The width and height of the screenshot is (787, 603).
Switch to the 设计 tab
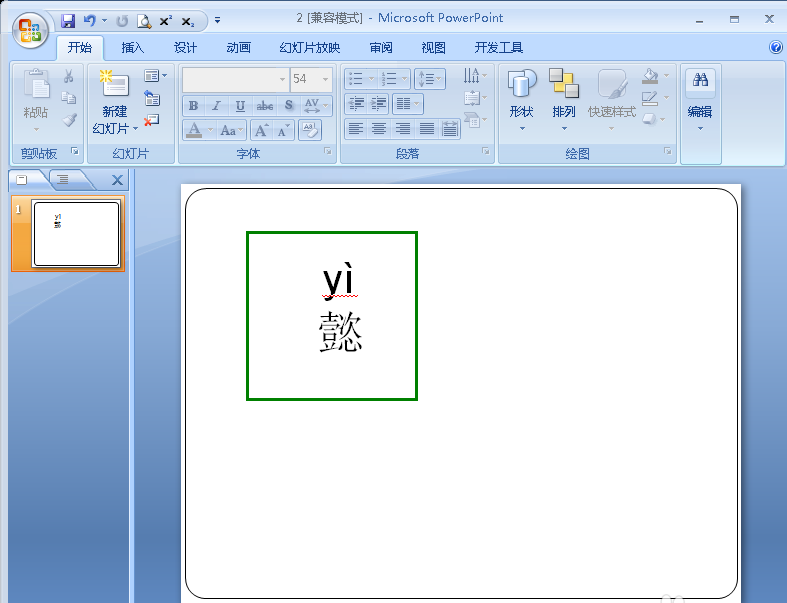point(185,48)
